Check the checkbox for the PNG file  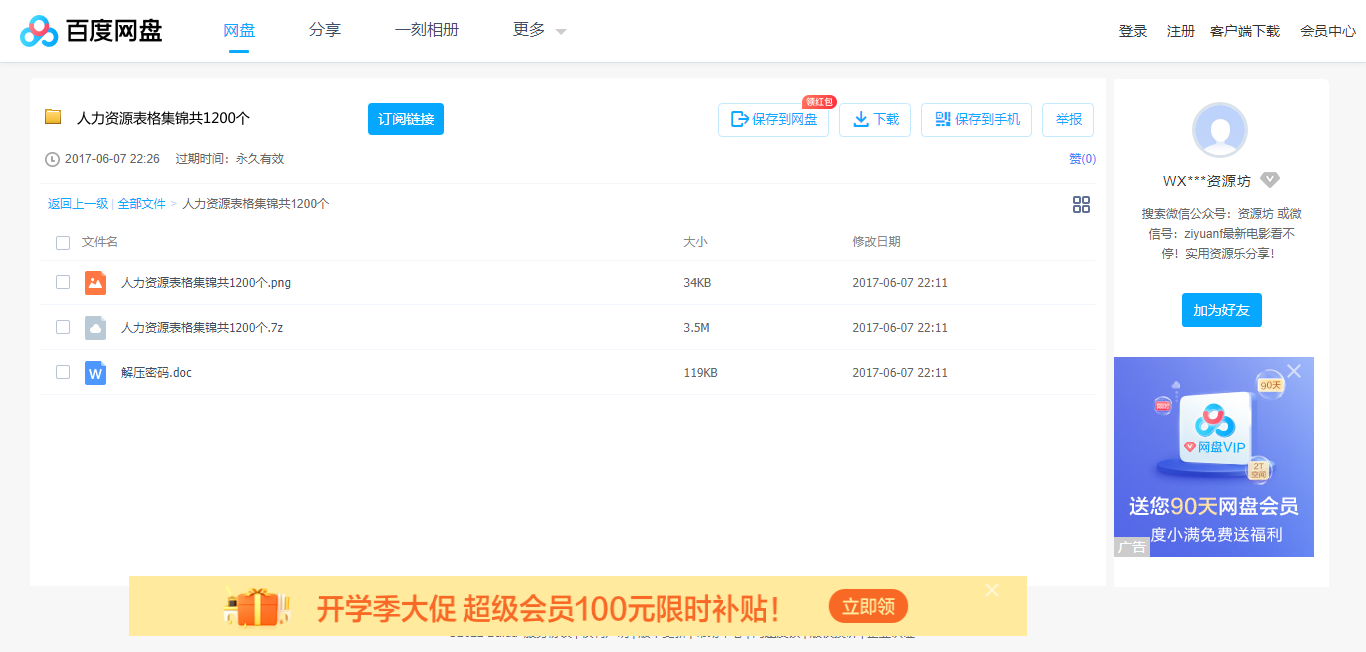coord(63,283)
